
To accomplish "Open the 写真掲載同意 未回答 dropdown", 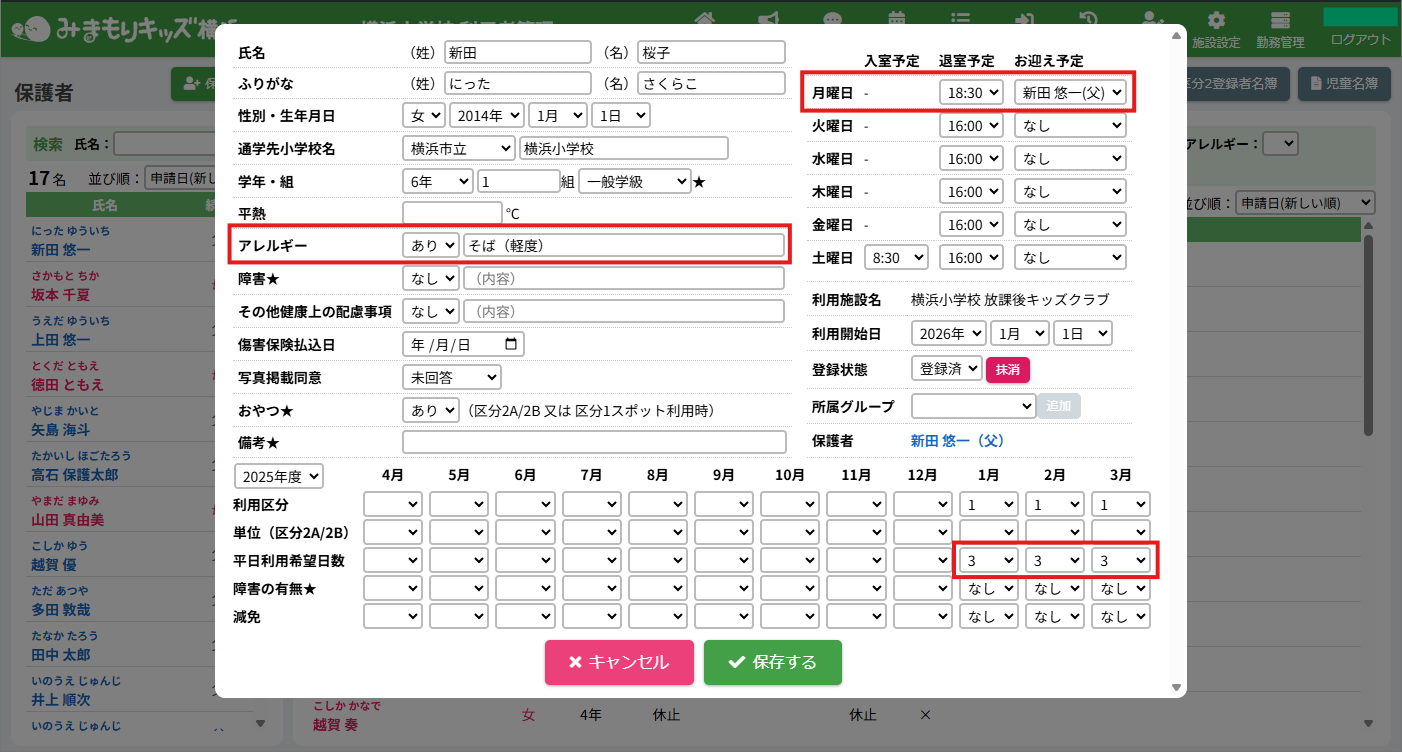I will pos(451,377).
